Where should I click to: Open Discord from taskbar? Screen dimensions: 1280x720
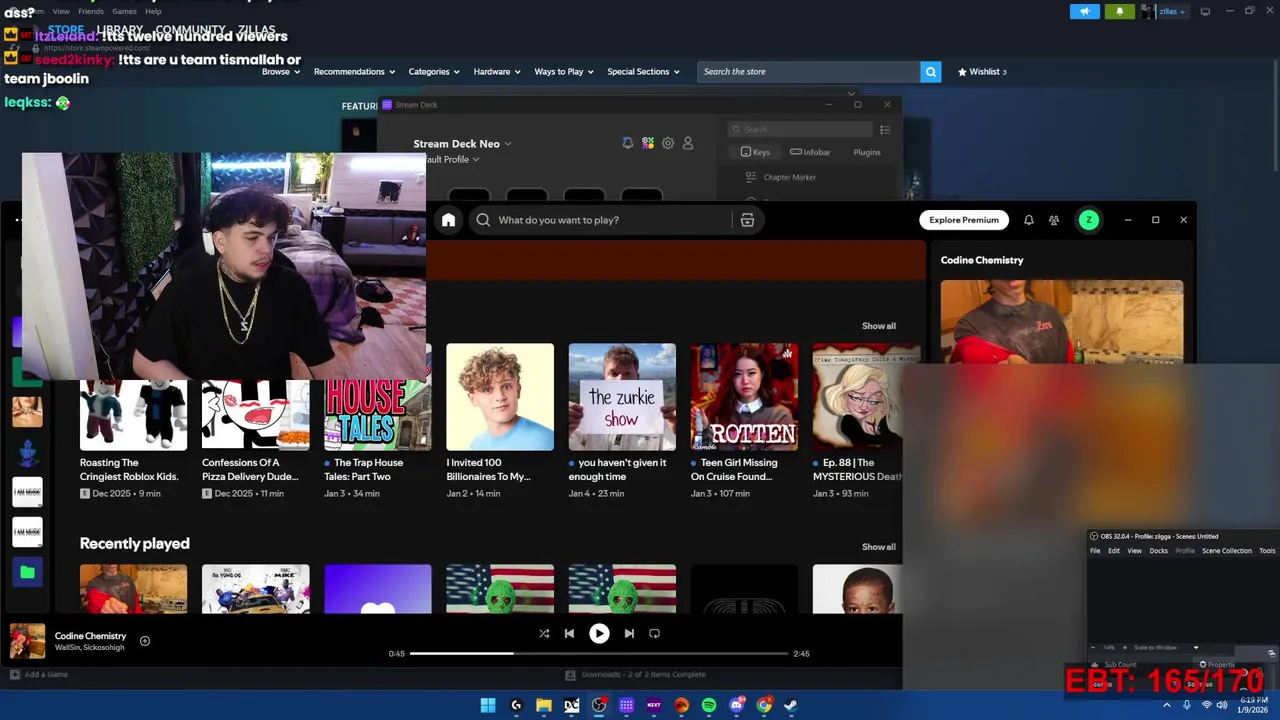coord(737,705)
